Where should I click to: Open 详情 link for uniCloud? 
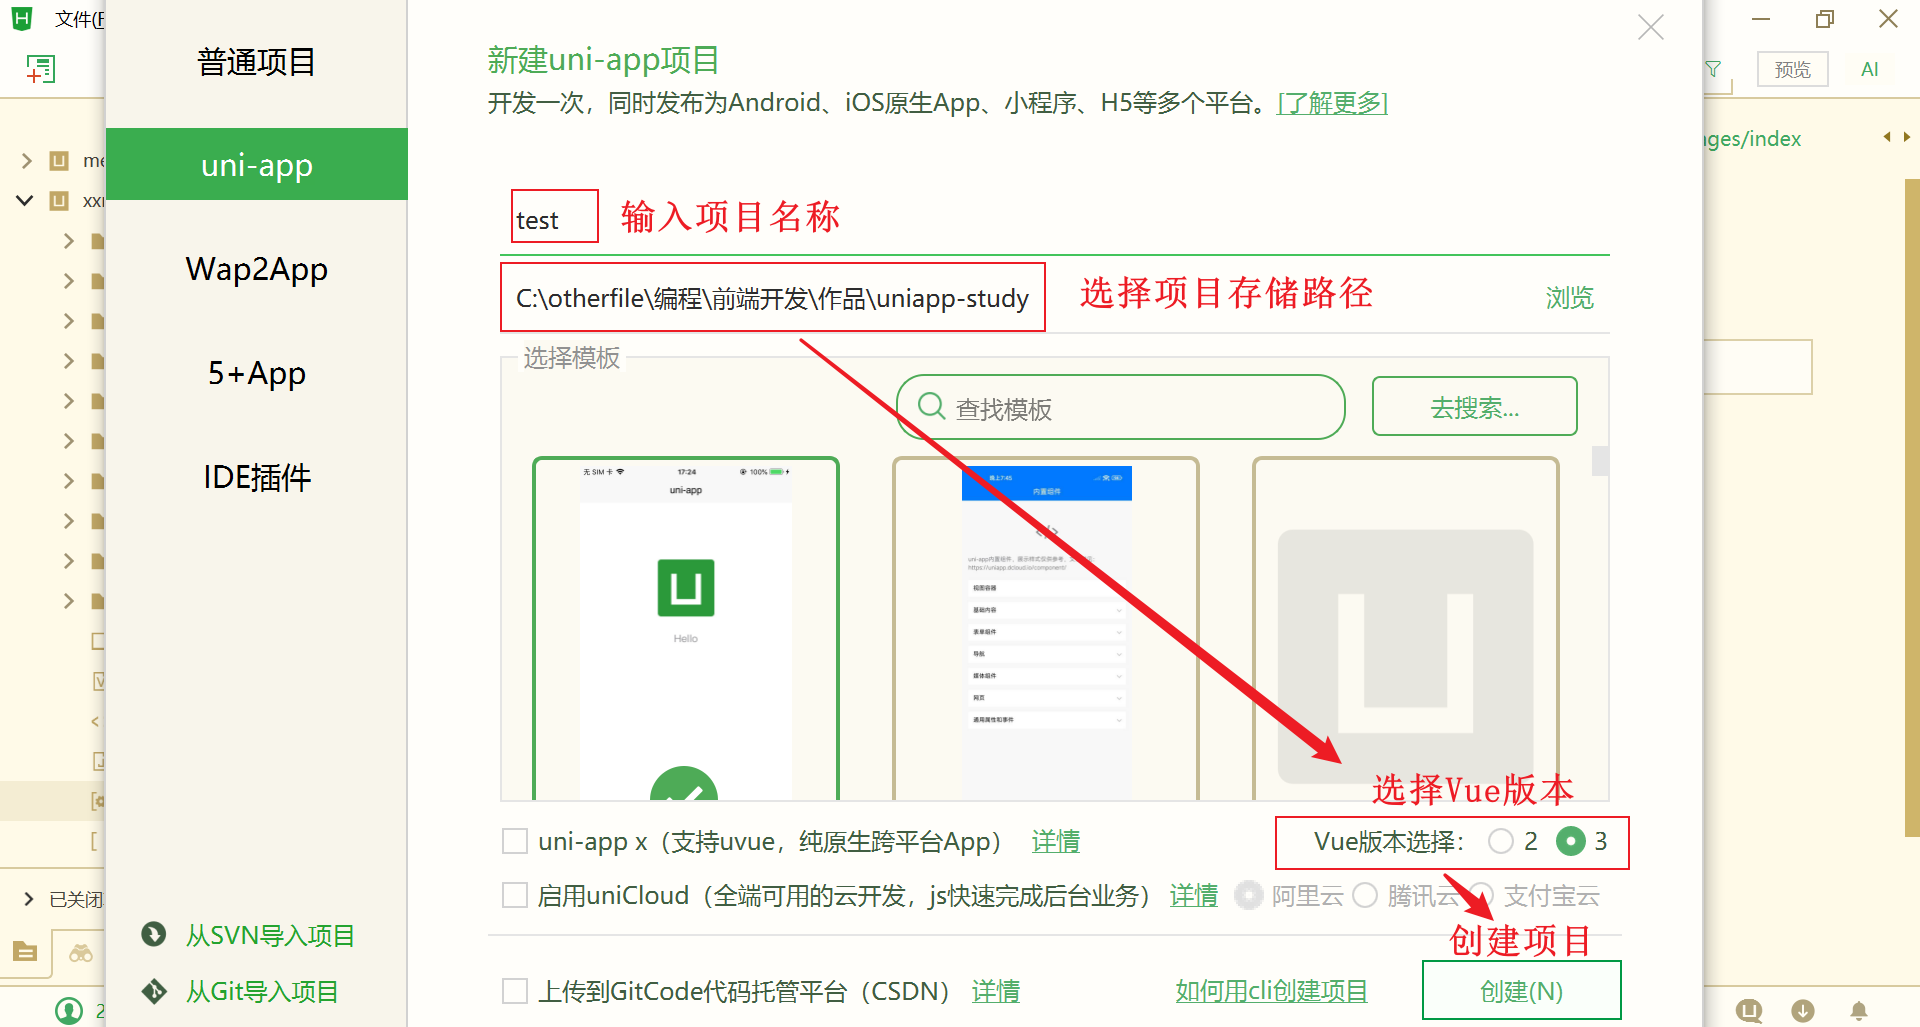1194,895
